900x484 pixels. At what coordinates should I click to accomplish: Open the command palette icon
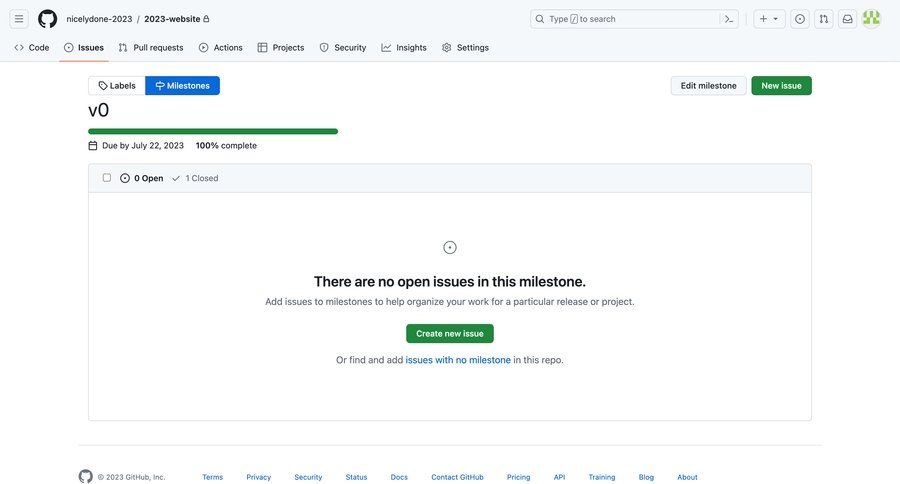coord(729,19)
